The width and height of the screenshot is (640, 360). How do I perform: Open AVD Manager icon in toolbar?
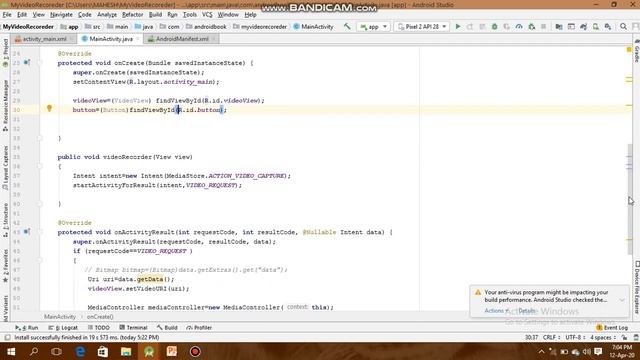click(596, 27)
